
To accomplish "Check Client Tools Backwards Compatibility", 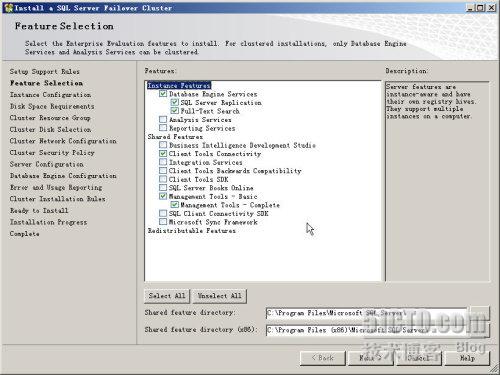I will click(x=163, y=171).
